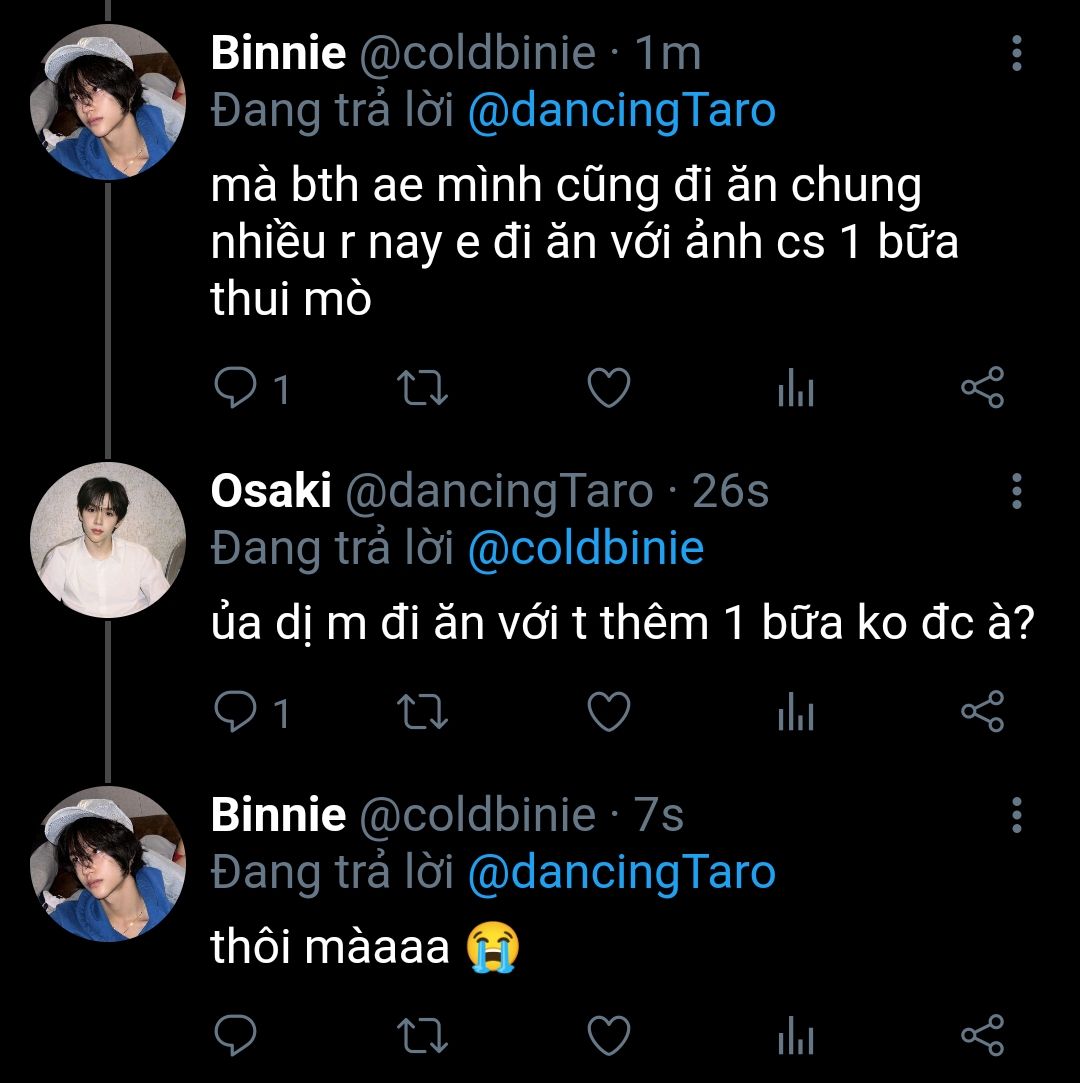Open more options on "thôi màaaa" tweet
Viewport: 1080px width, 1083px height.
point(1016,815)
